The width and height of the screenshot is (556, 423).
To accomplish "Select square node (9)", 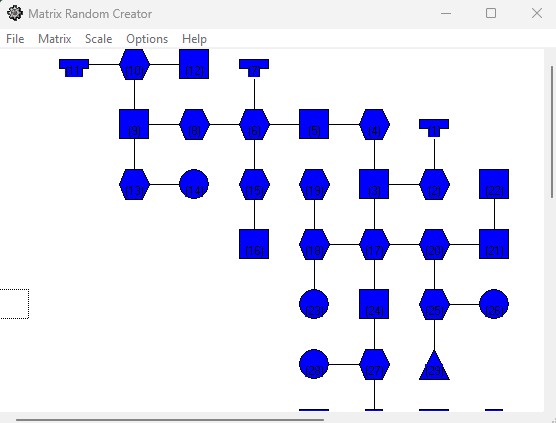I will pos(134,124).
